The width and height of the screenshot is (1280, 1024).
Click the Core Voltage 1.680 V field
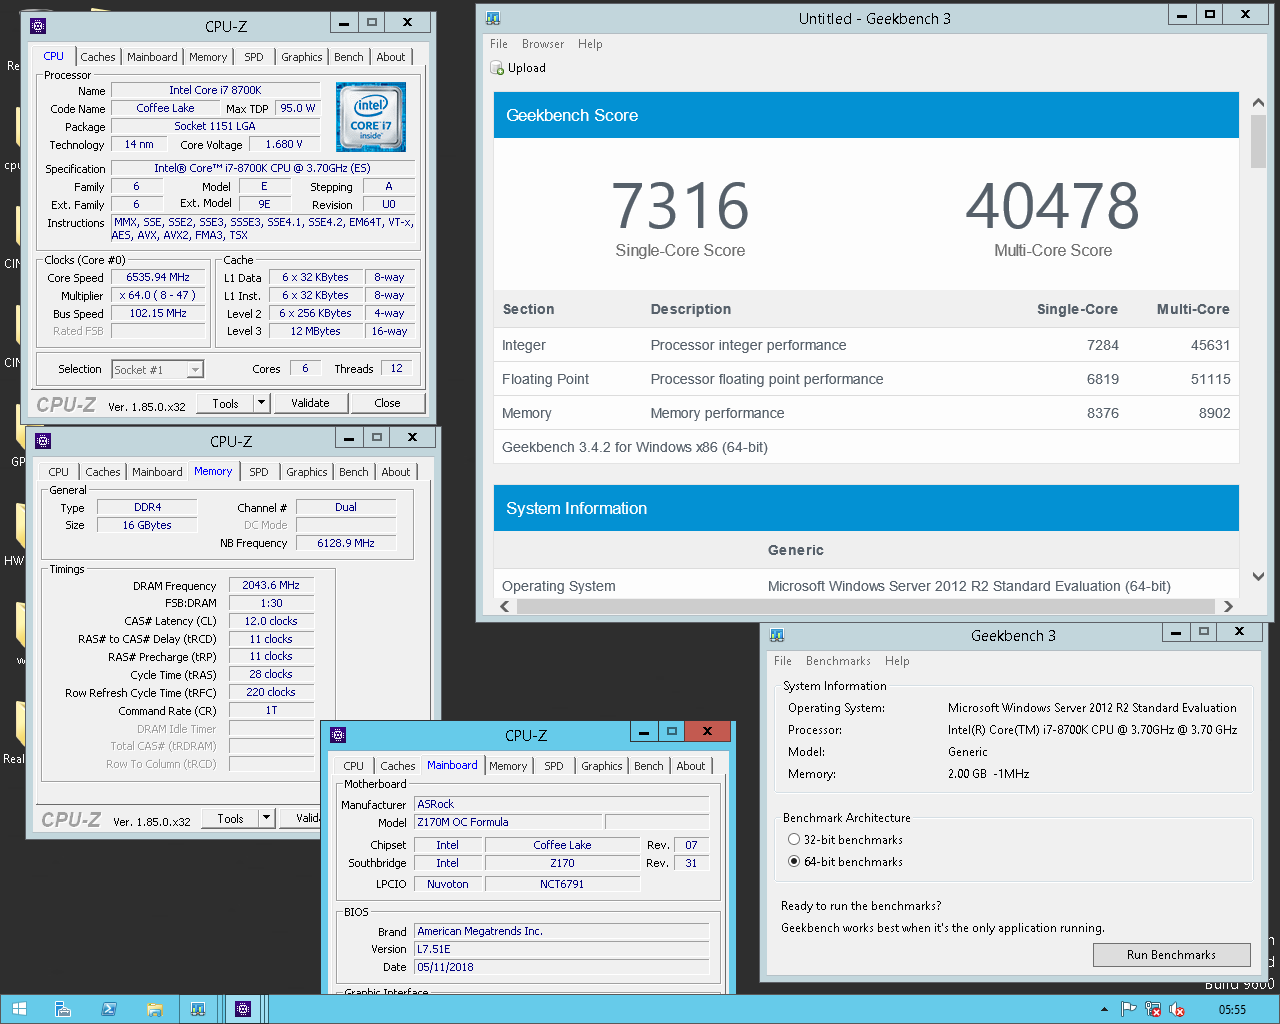click(283, 144)
